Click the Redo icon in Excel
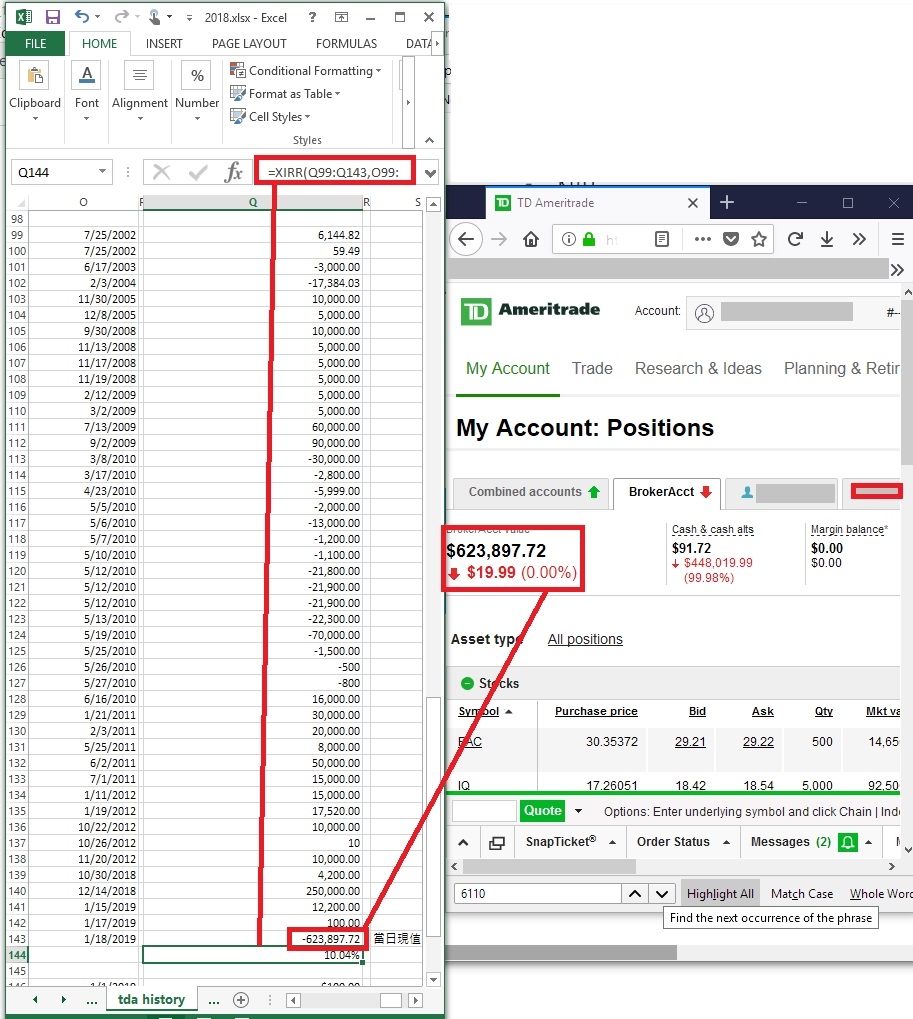 (121, 17)
